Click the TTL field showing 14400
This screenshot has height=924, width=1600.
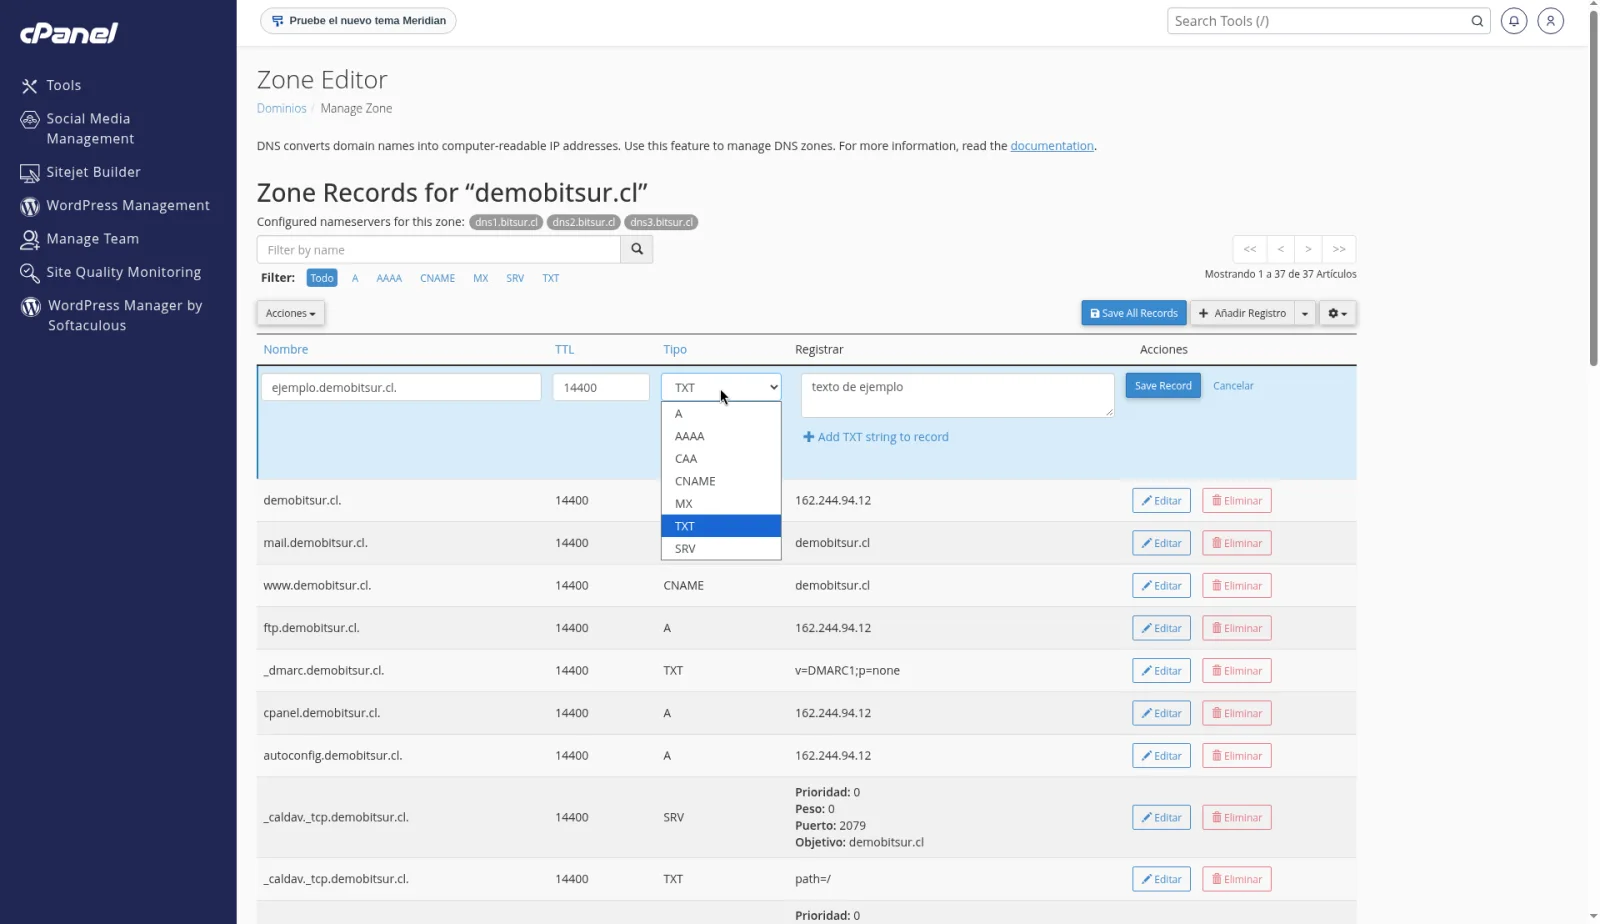[x=601, y=388]
